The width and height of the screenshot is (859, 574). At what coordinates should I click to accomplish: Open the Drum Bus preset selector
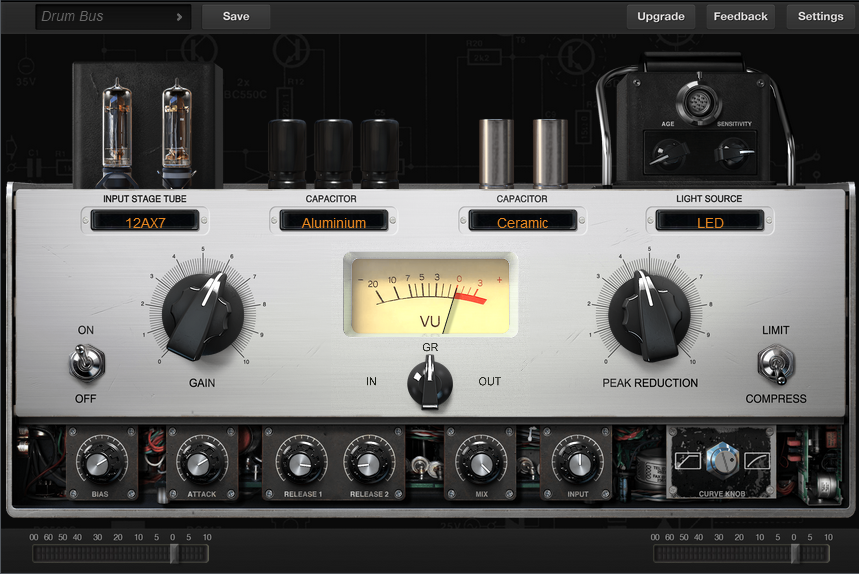click(113, 16)
